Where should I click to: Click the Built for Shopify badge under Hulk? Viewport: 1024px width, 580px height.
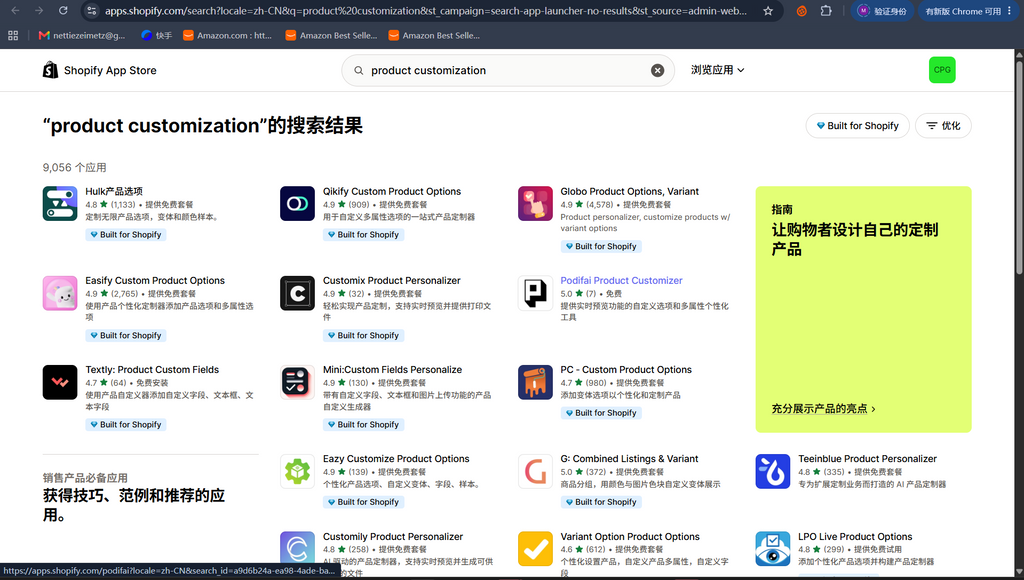tap(126, 234)
